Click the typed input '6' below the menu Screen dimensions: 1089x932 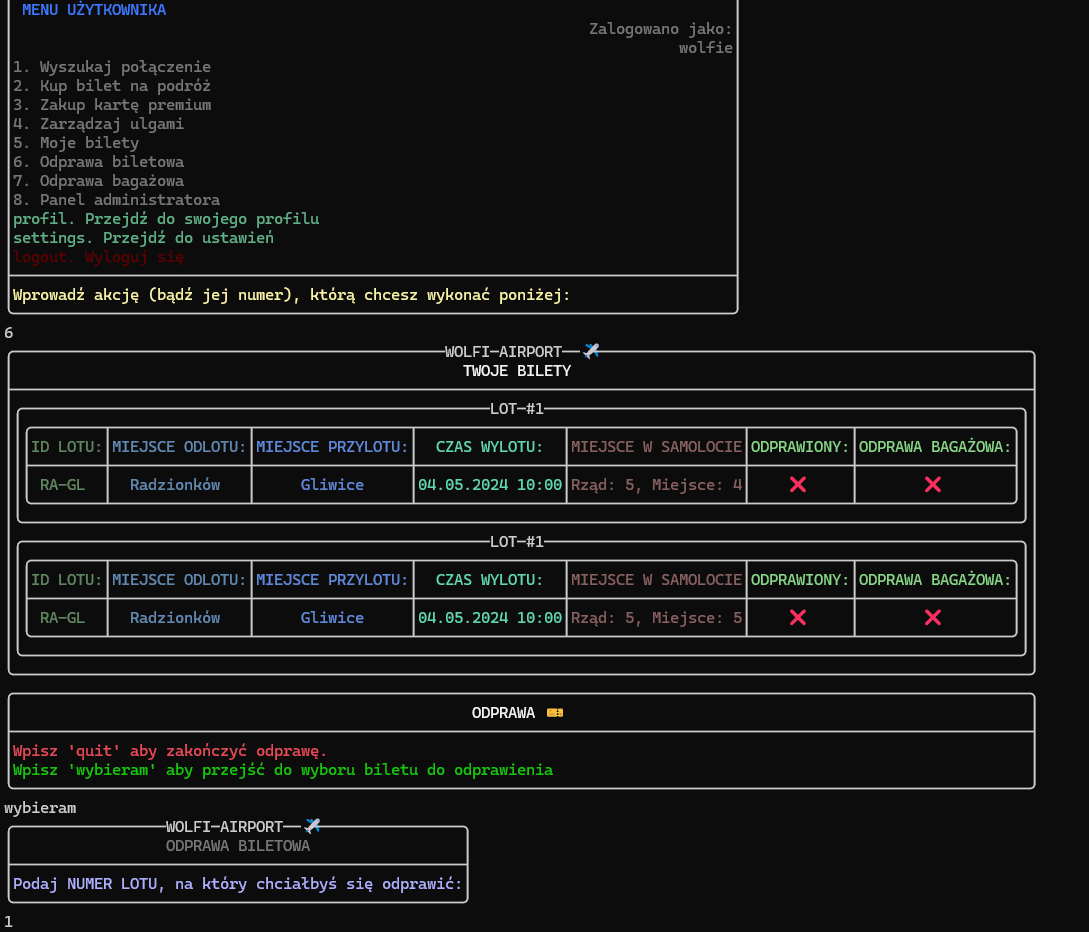tap(8, 333)
